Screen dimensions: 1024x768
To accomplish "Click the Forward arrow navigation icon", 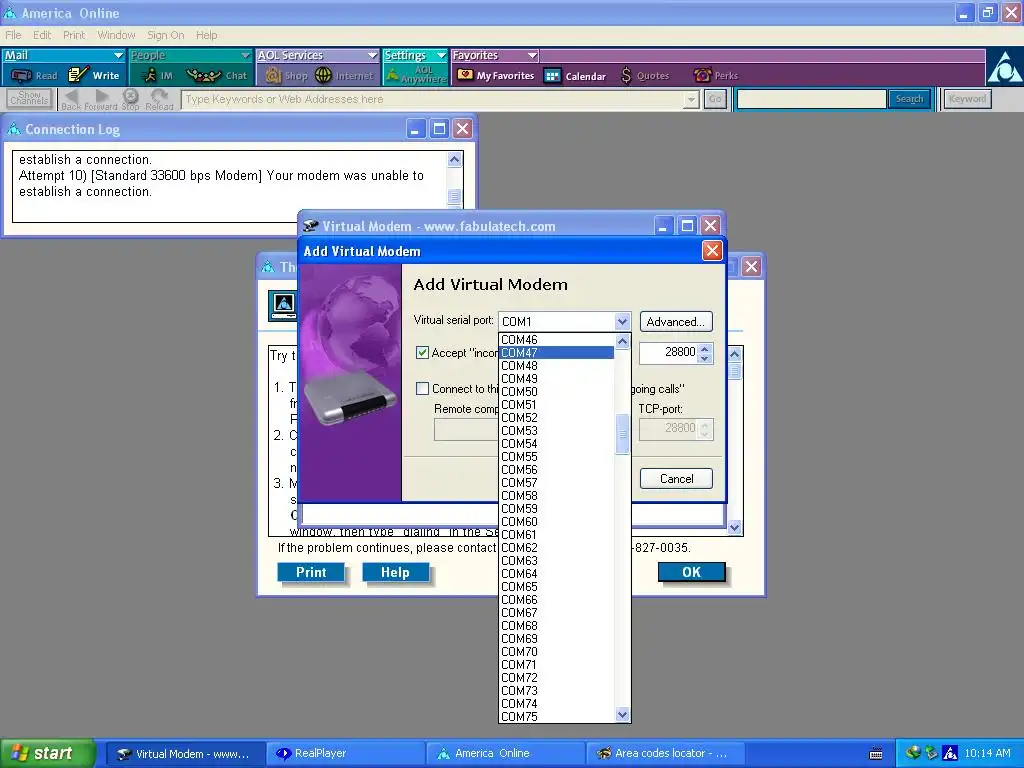I will pyautogui.click(x=101, y=97).
